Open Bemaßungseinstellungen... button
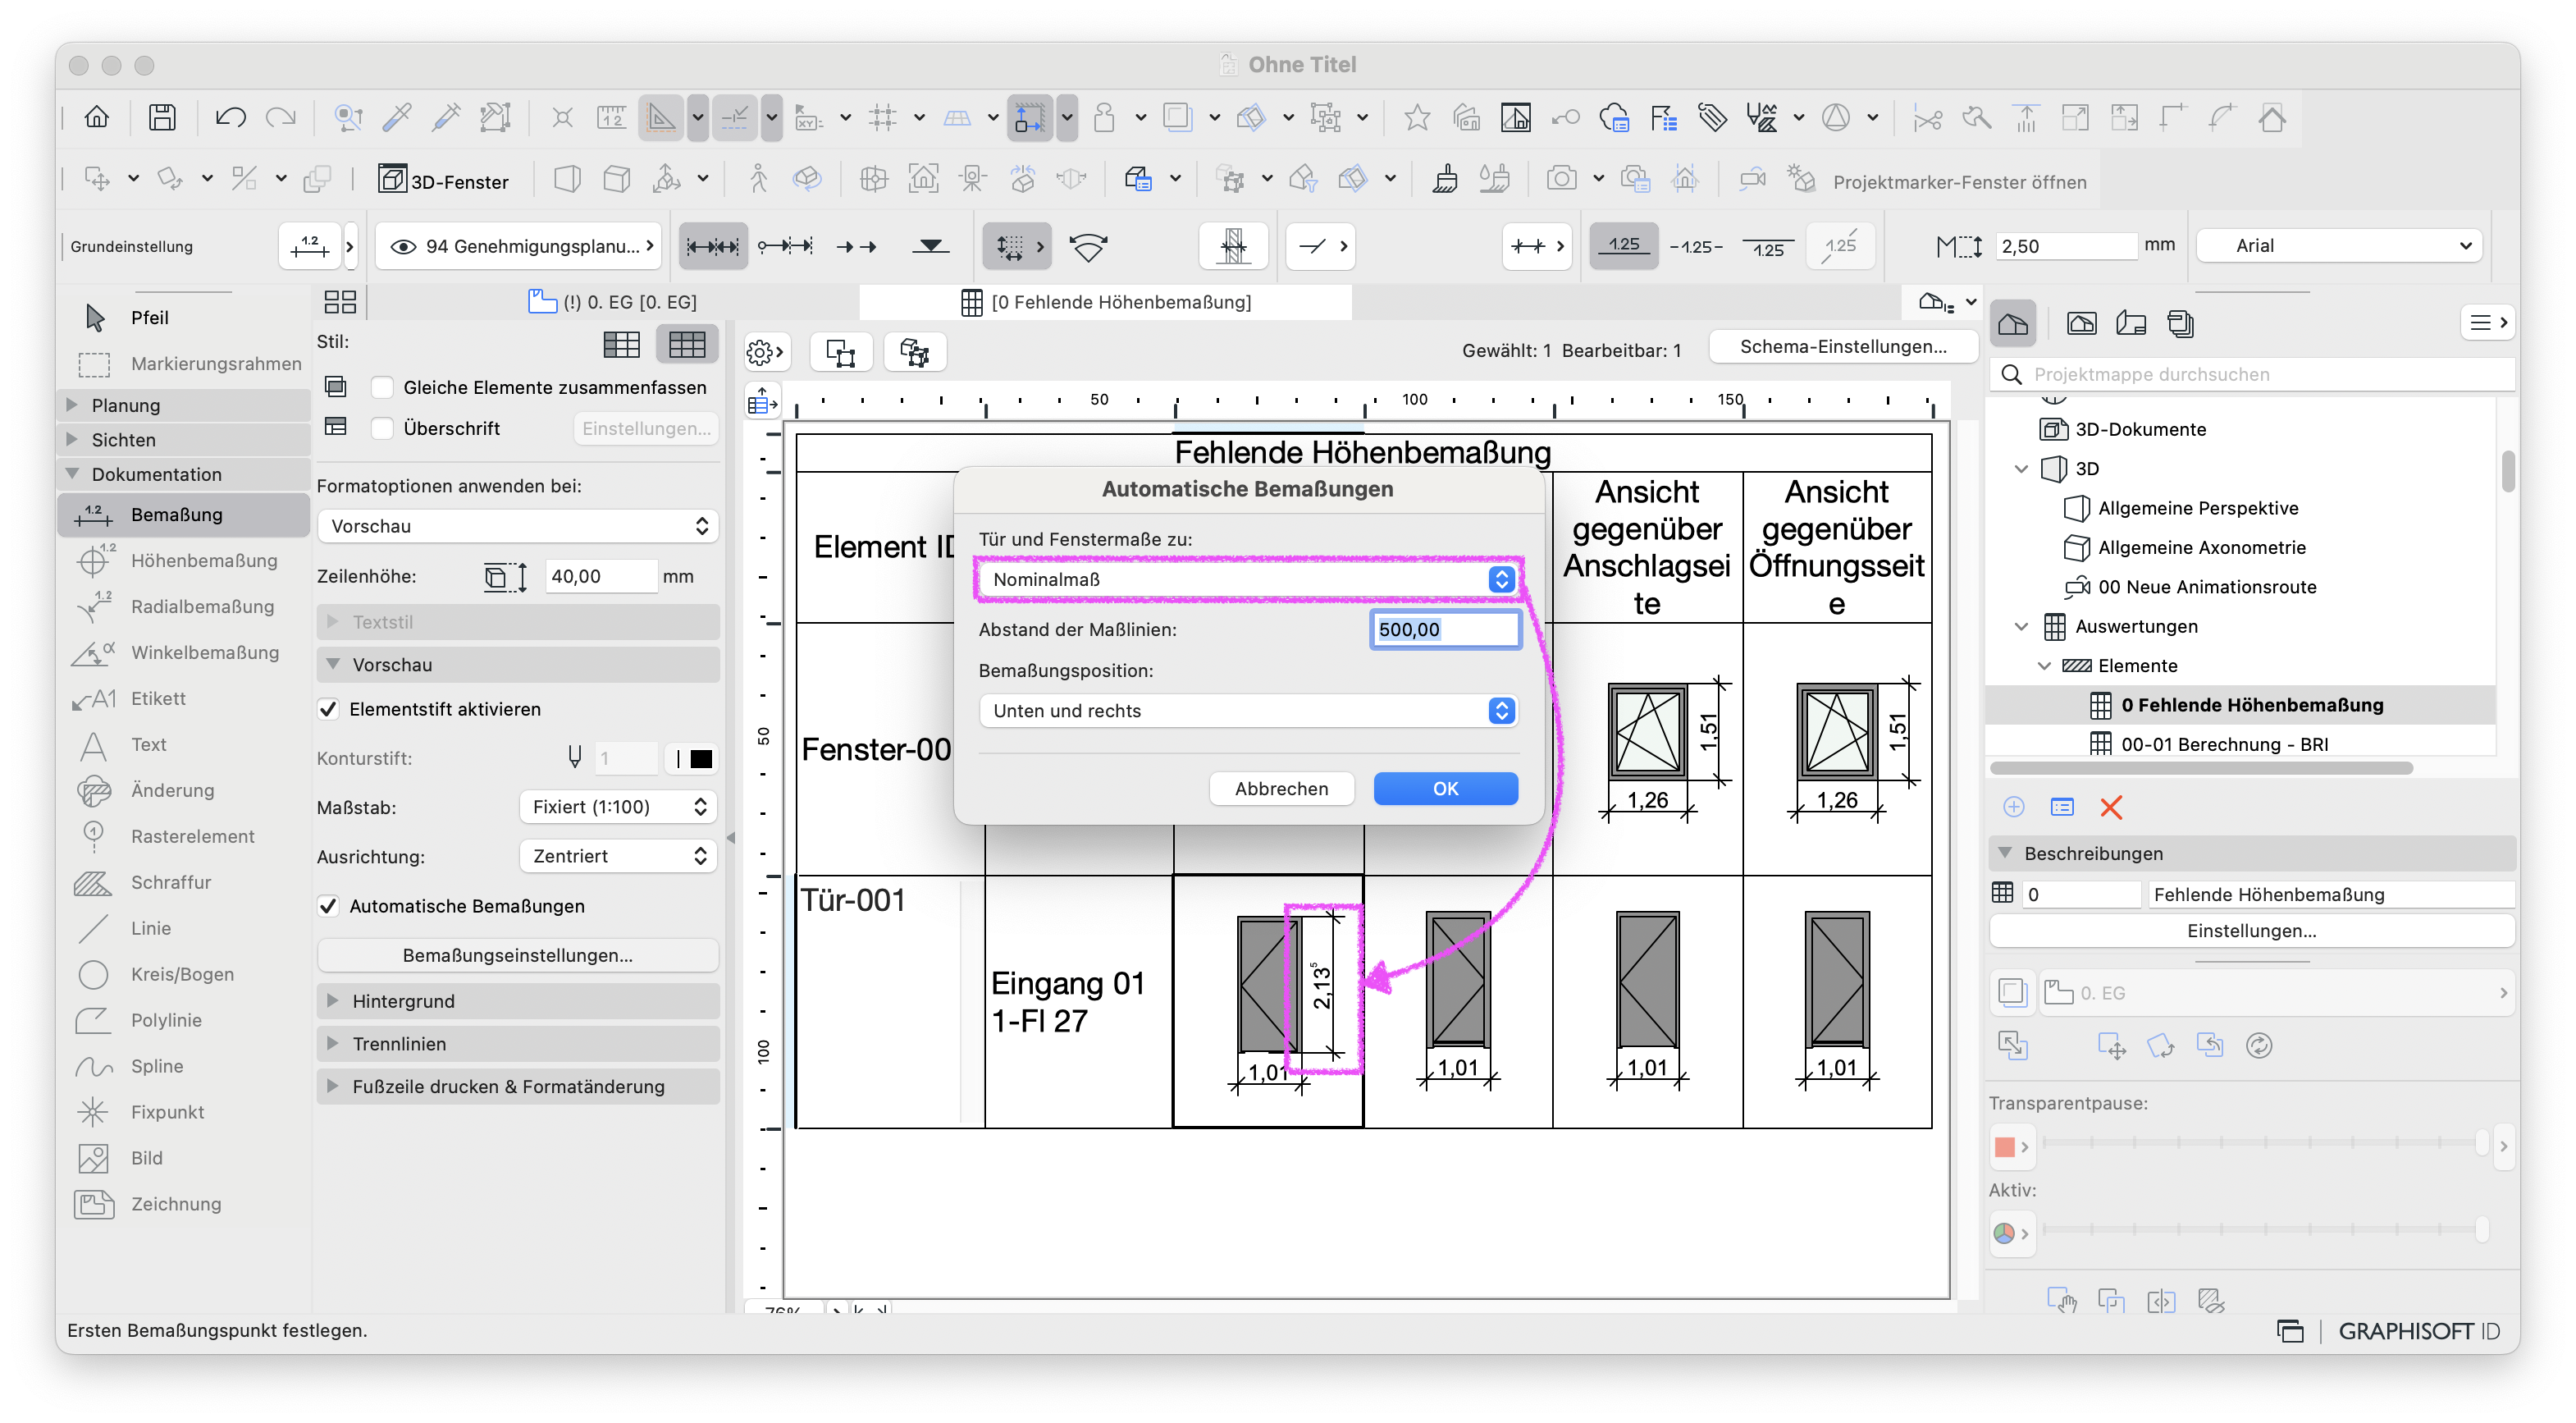This screenshot has height=1423, width=2576. [518, 955]
